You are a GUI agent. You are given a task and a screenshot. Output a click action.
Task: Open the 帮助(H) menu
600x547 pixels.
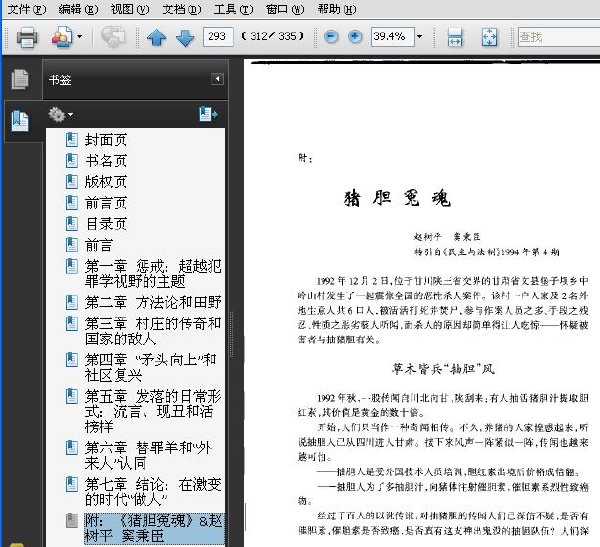337,9
